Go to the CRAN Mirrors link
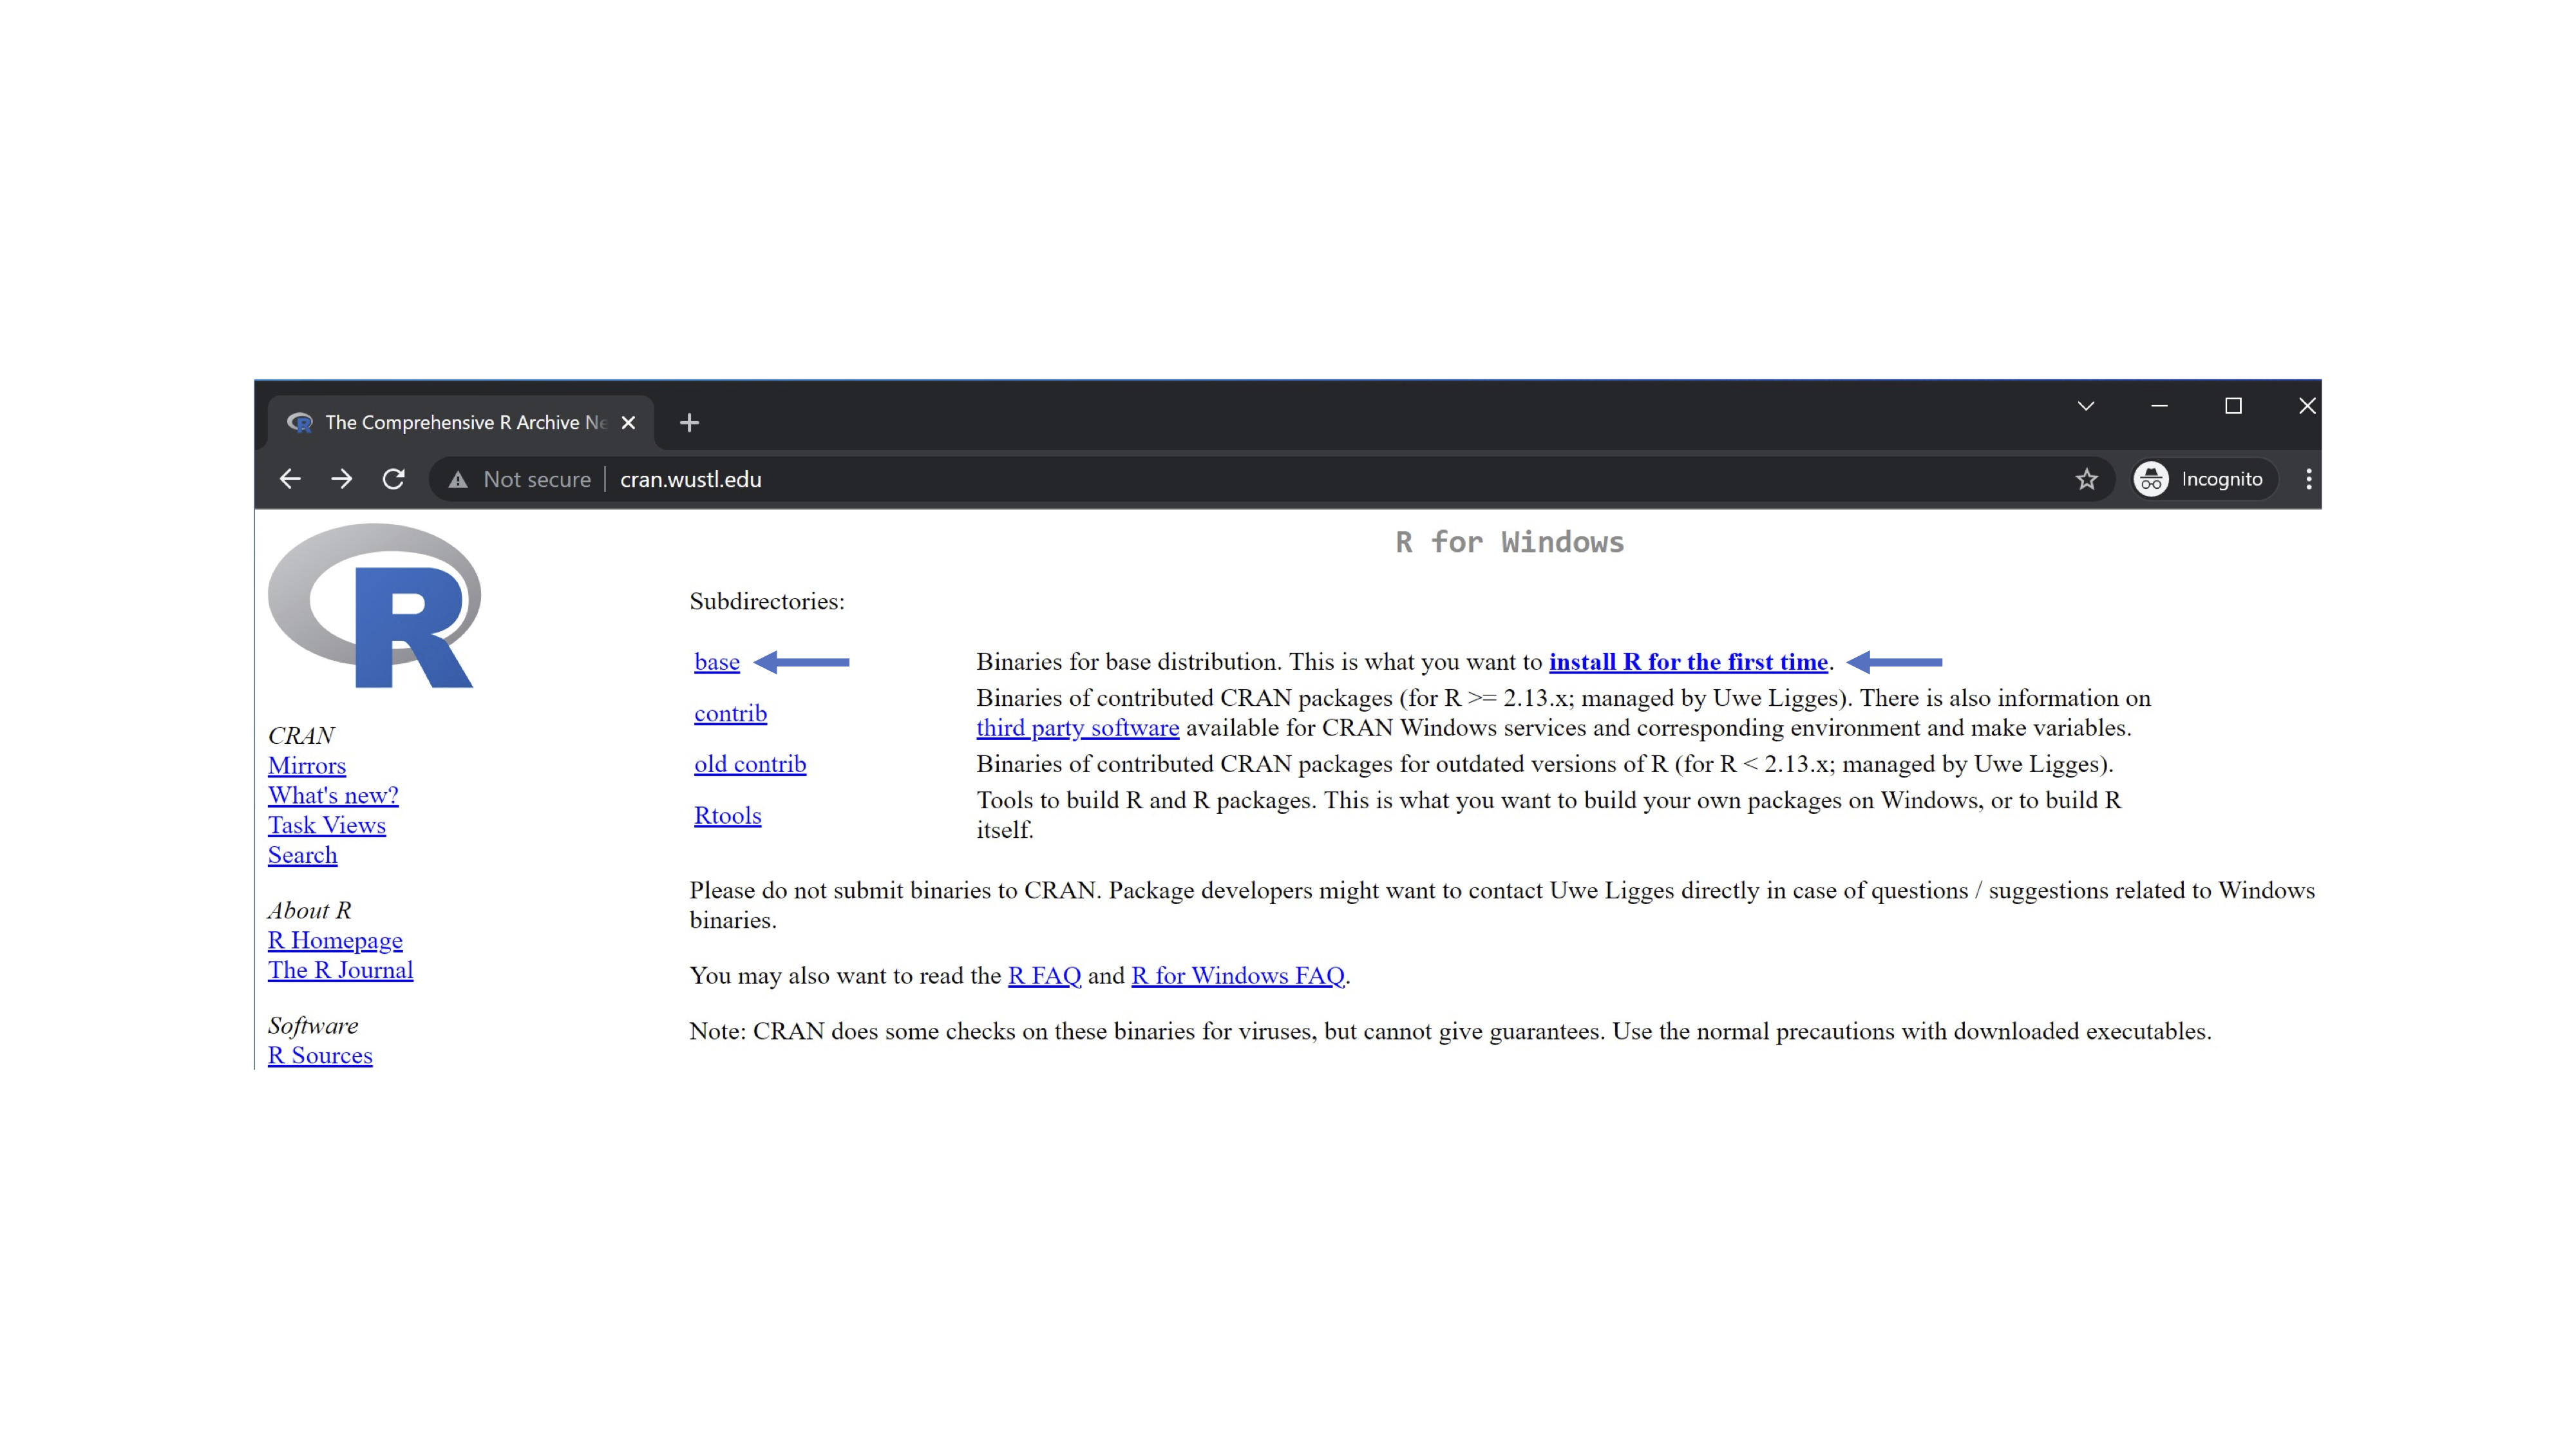2576x1449 pixels. pos(307,766)
